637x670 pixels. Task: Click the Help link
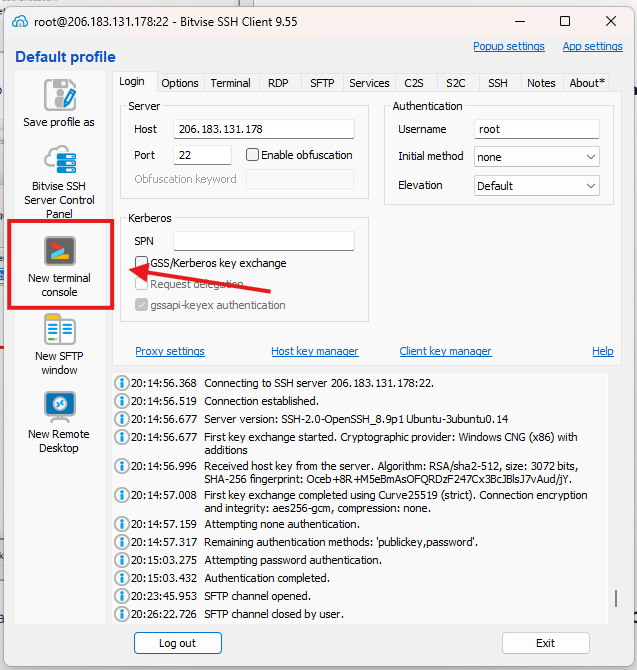(x=603, y=351)
